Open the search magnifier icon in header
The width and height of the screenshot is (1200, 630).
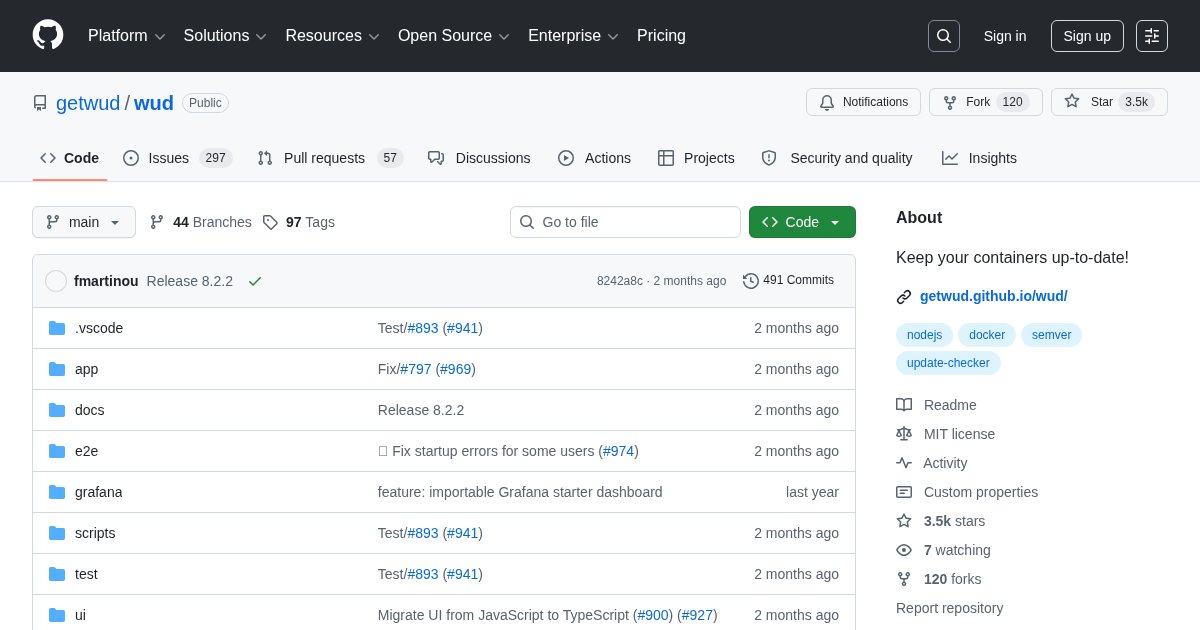(x=944, y=36)
